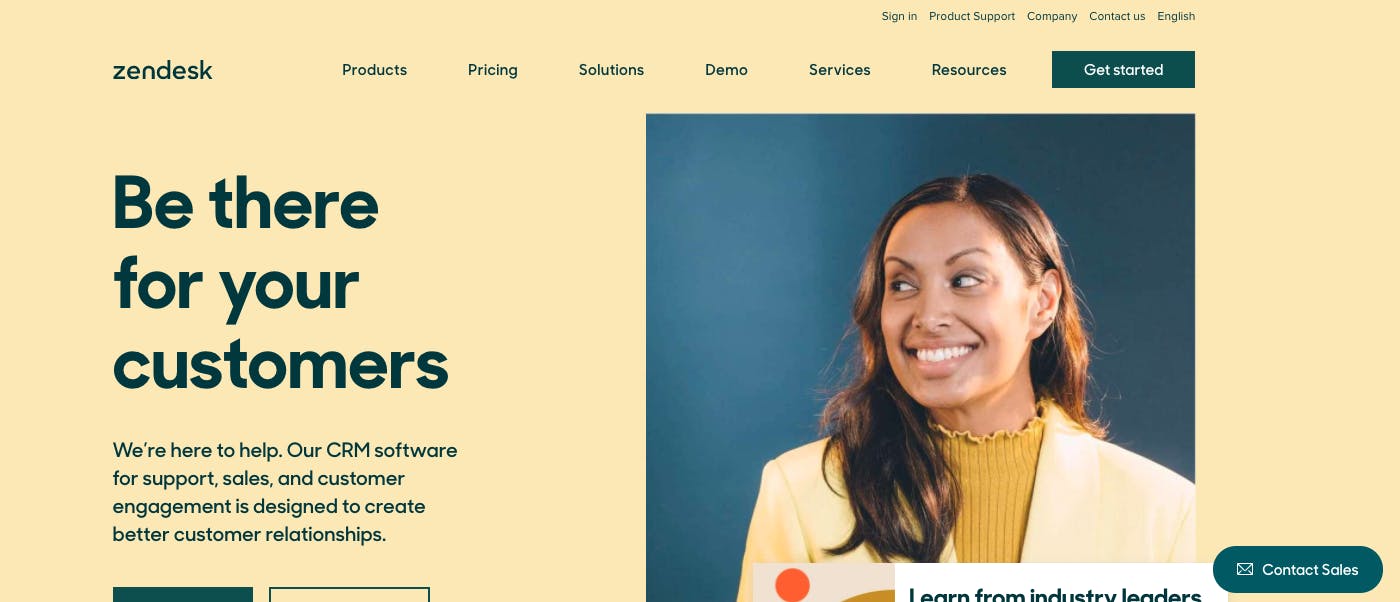
Task: Open the Products menu
Action: [374, 70]
